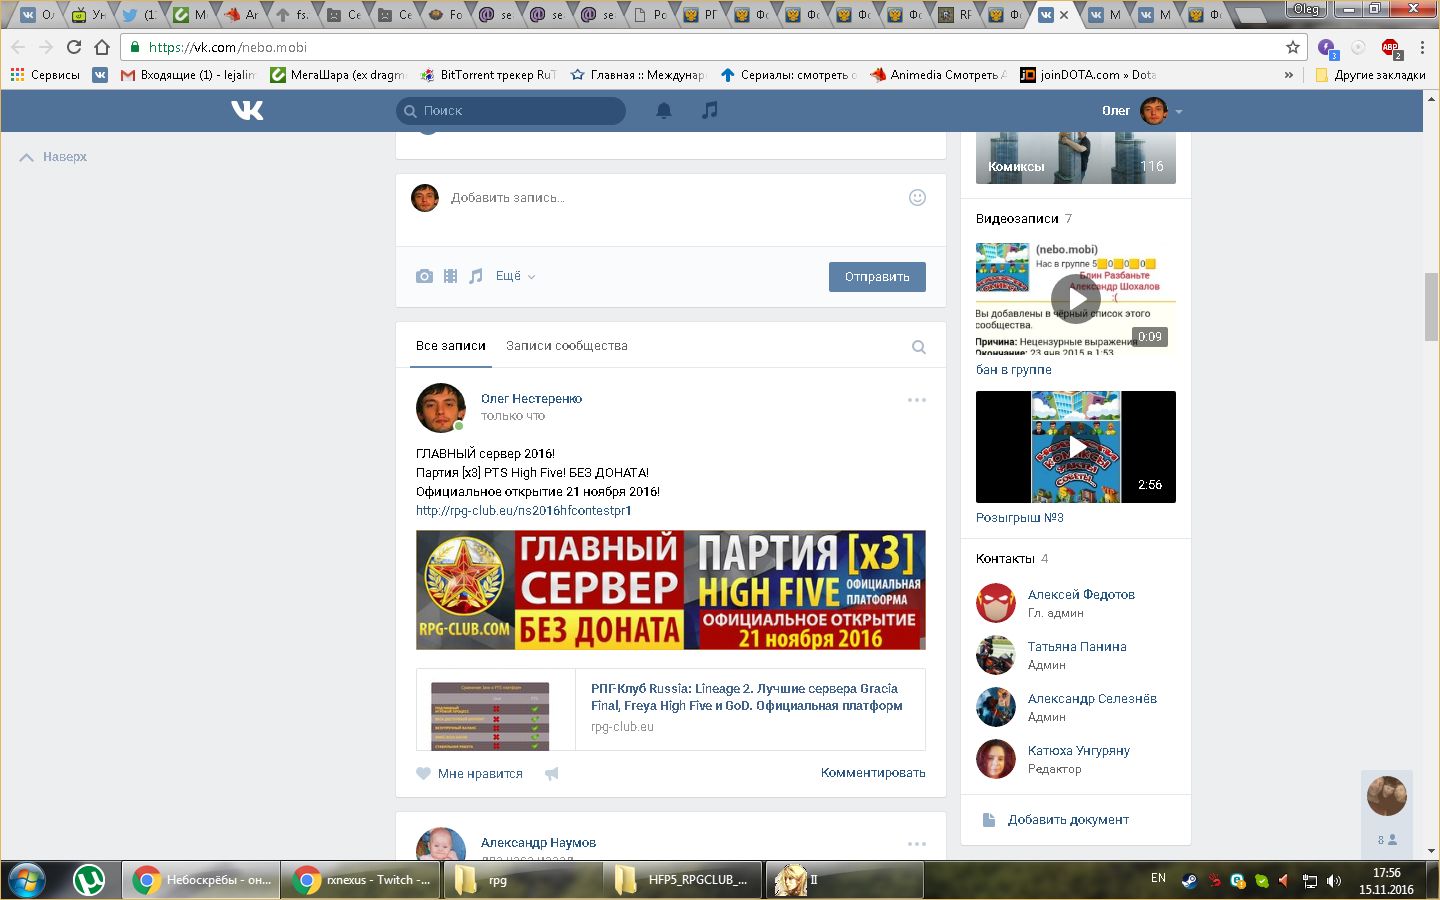The image size is (1440, 900).
Task: Open options dots on Александр Наумов post
Action: point(917,844)
